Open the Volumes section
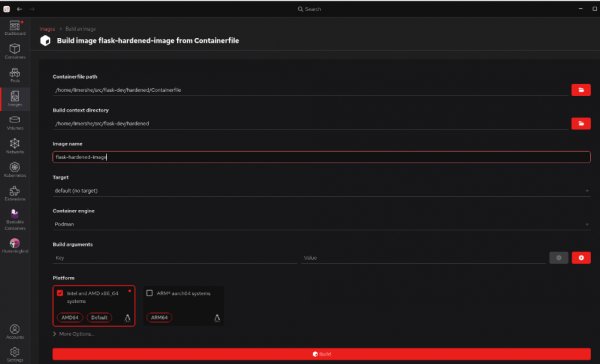 click(15, 122)
